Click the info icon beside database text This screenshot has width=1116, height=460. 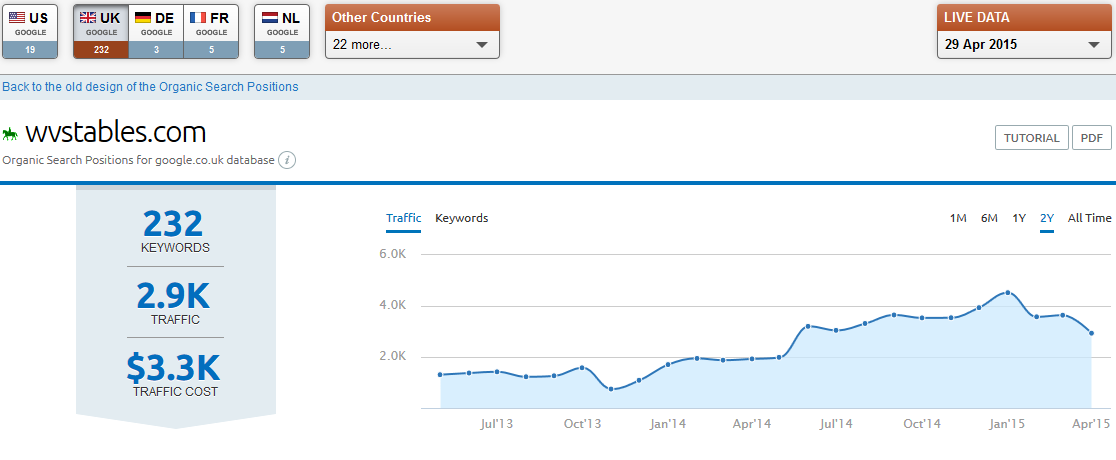[287, 160]
